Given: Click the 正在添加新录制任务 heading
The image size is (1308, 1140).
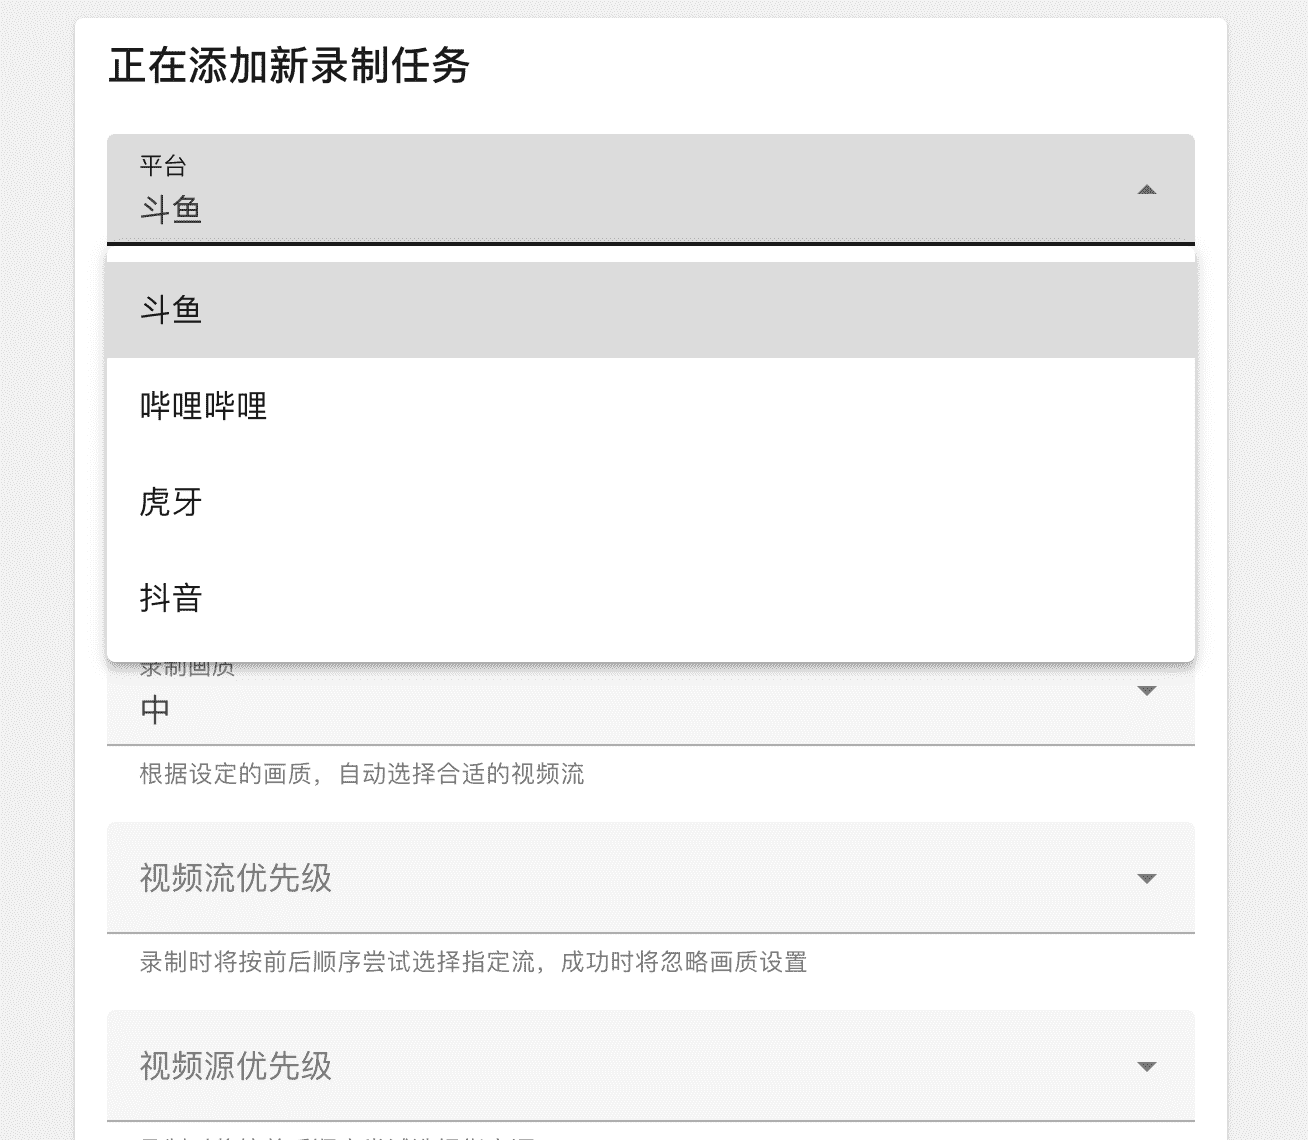Looking at the screenshot, I should click(289, 66).
